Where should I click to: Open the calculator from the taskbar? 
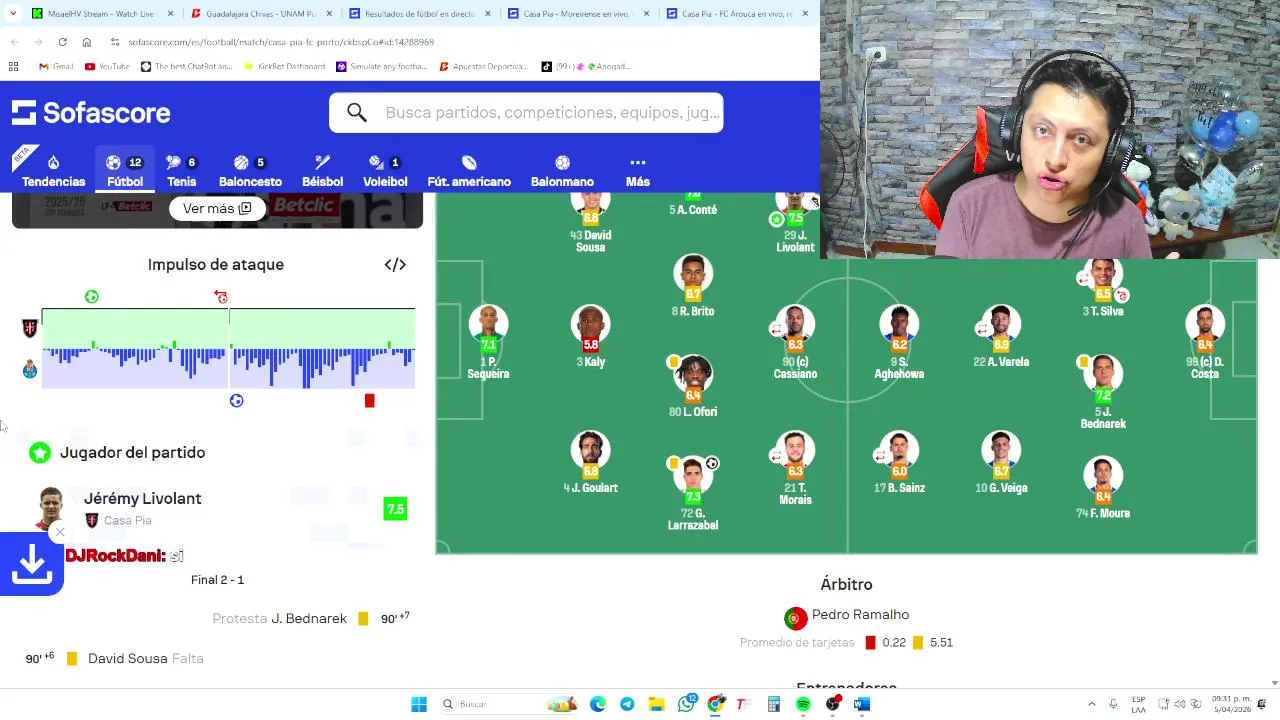tap(774, 704)
